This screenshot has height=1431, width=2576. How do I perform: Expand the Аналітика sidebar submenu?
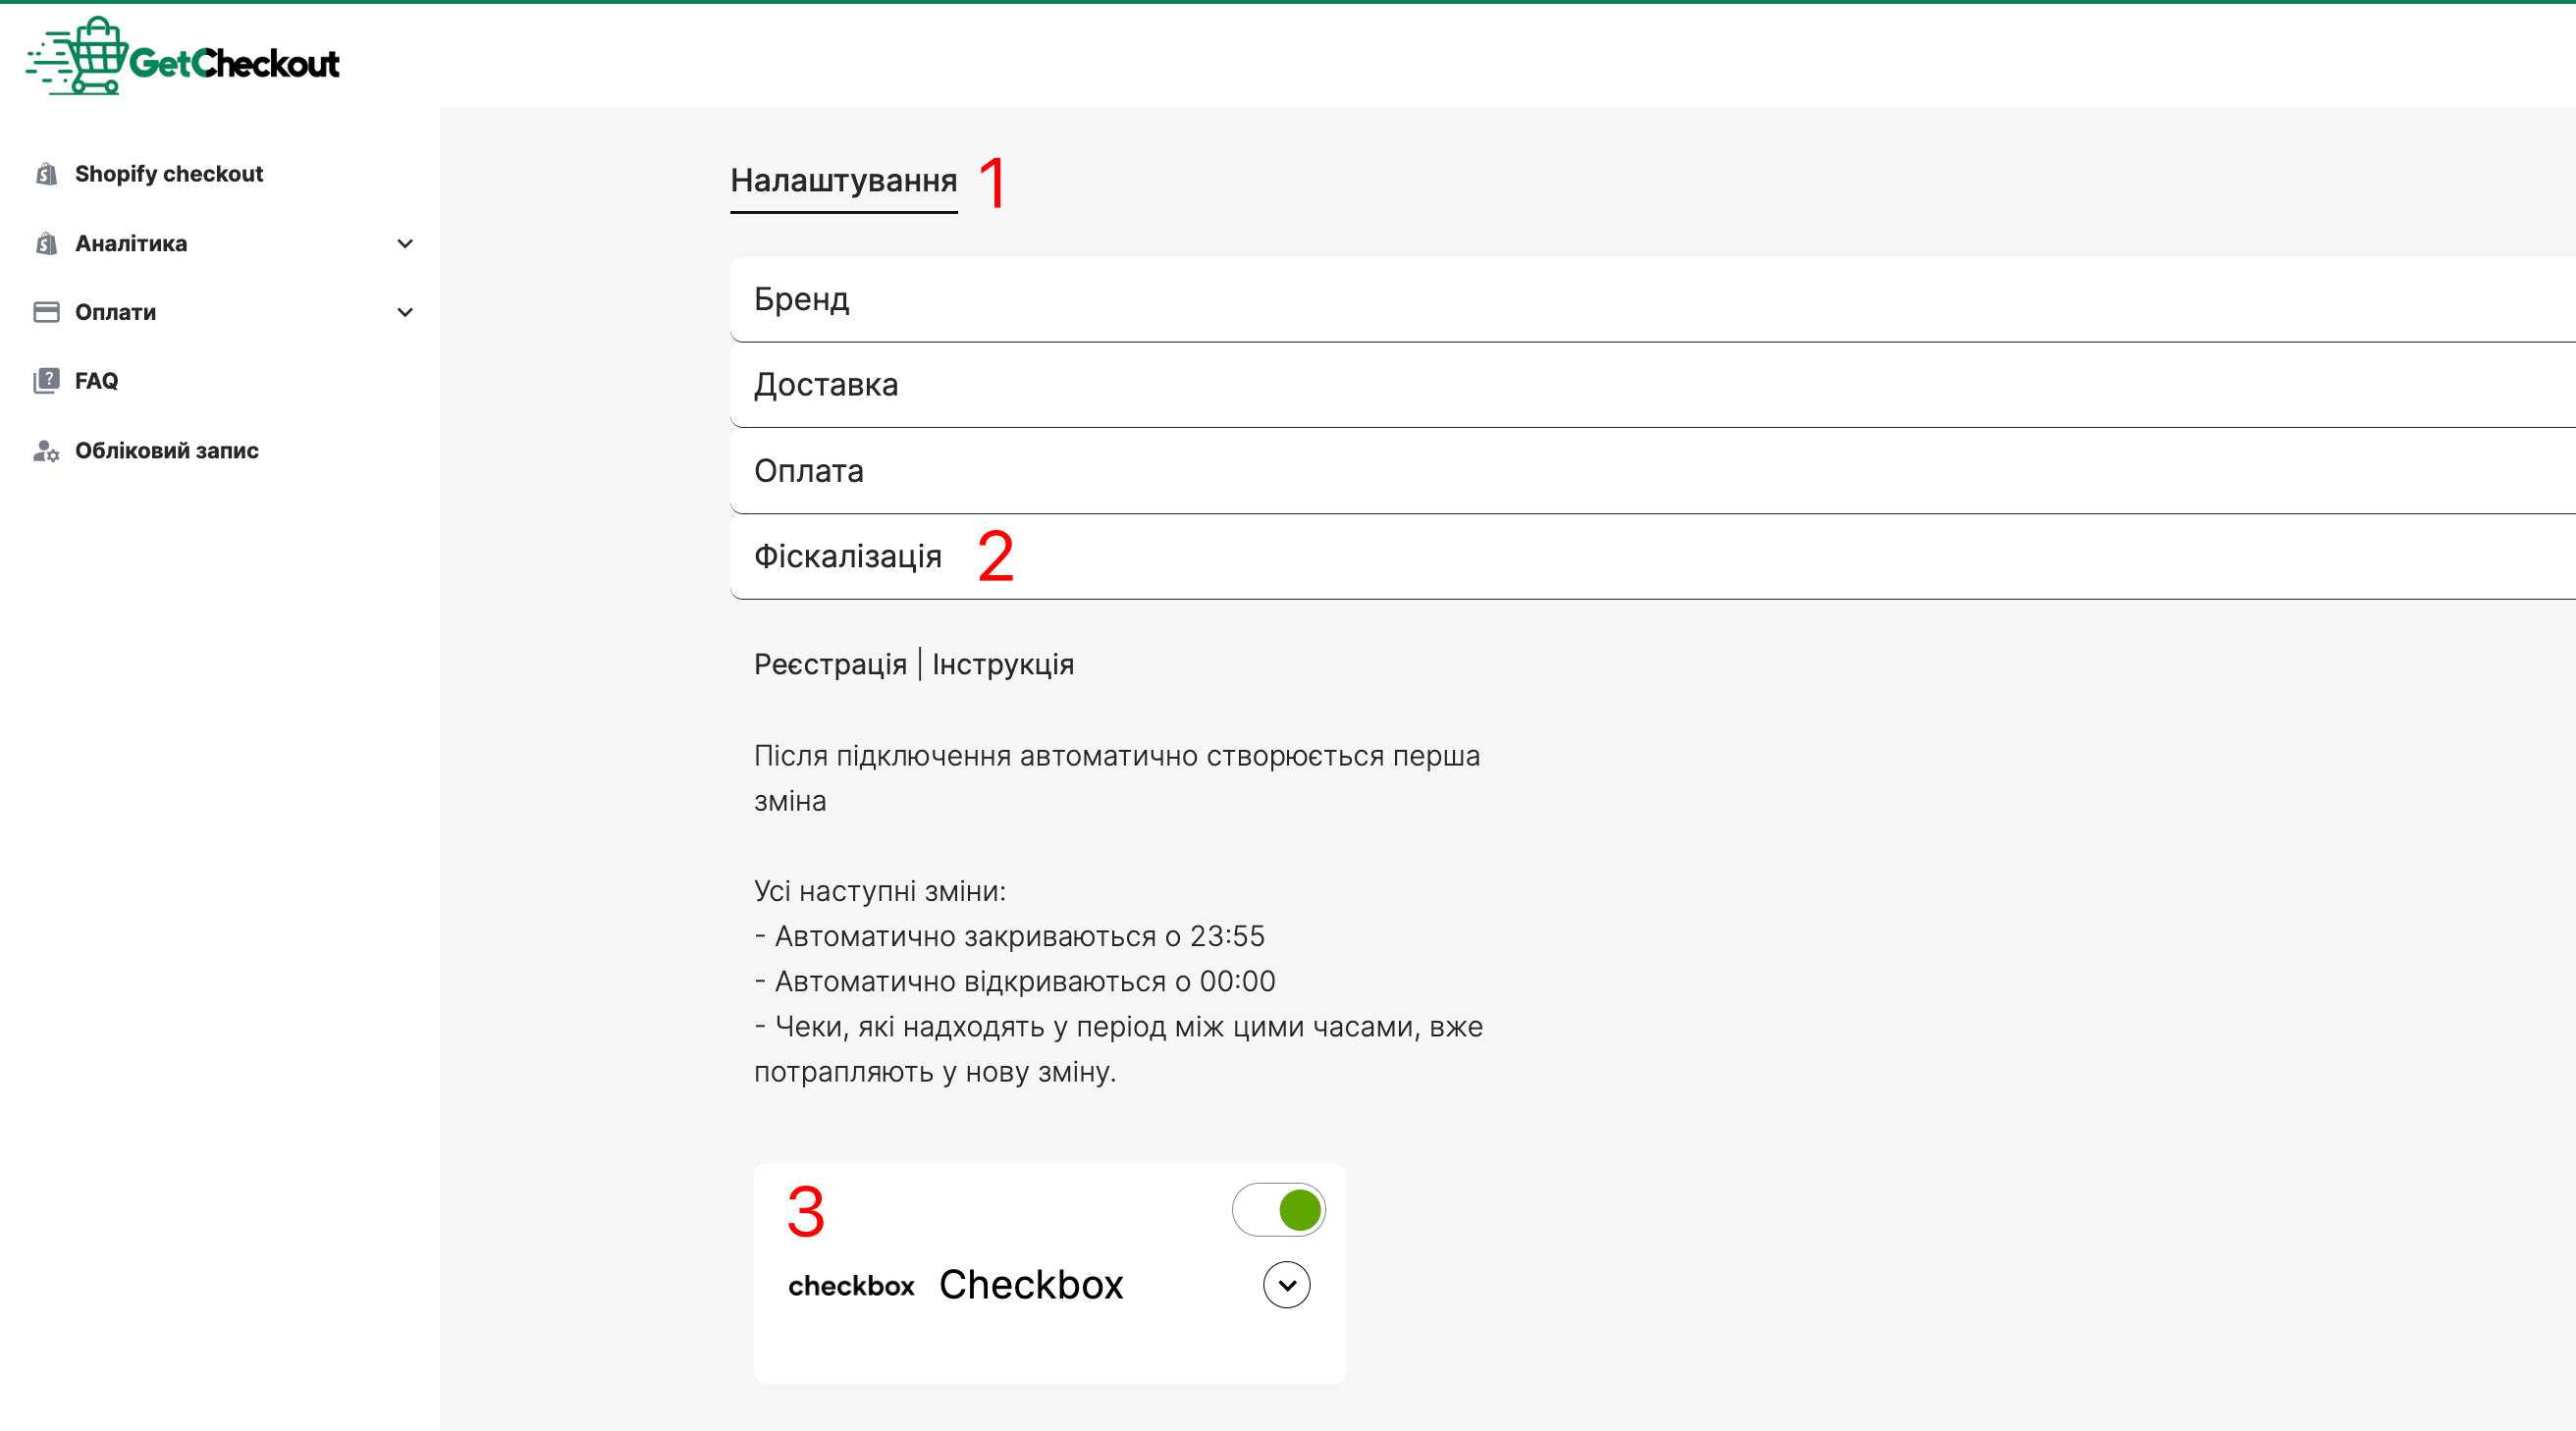pos(404,243)
